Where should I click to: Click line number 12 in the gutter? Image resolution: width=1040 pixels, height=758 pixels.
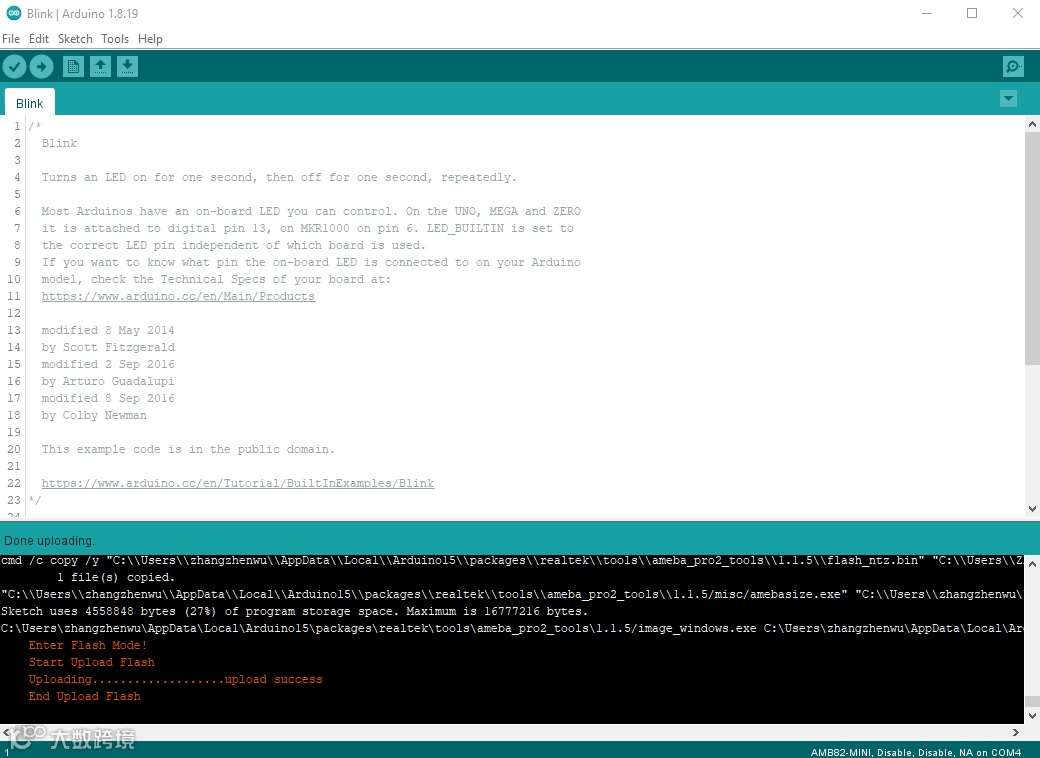pyautogui.click(x=14, y=313)
